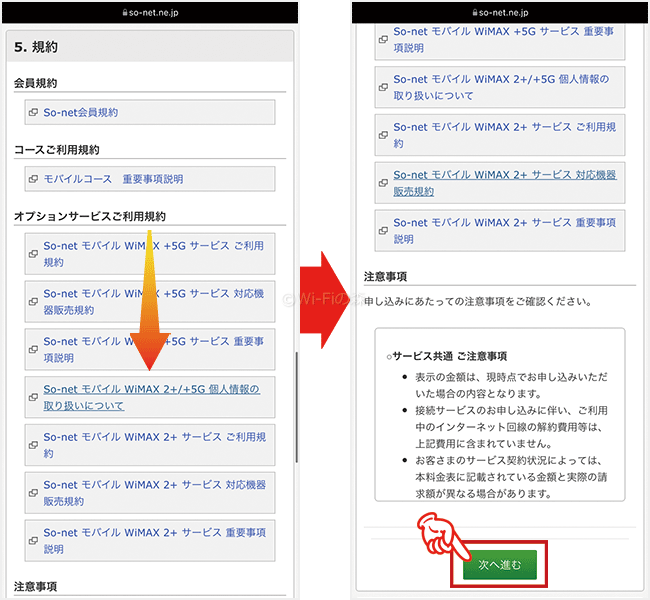
Task: Click the 注意事項 heading in right screen
Action: click(385, 276)
